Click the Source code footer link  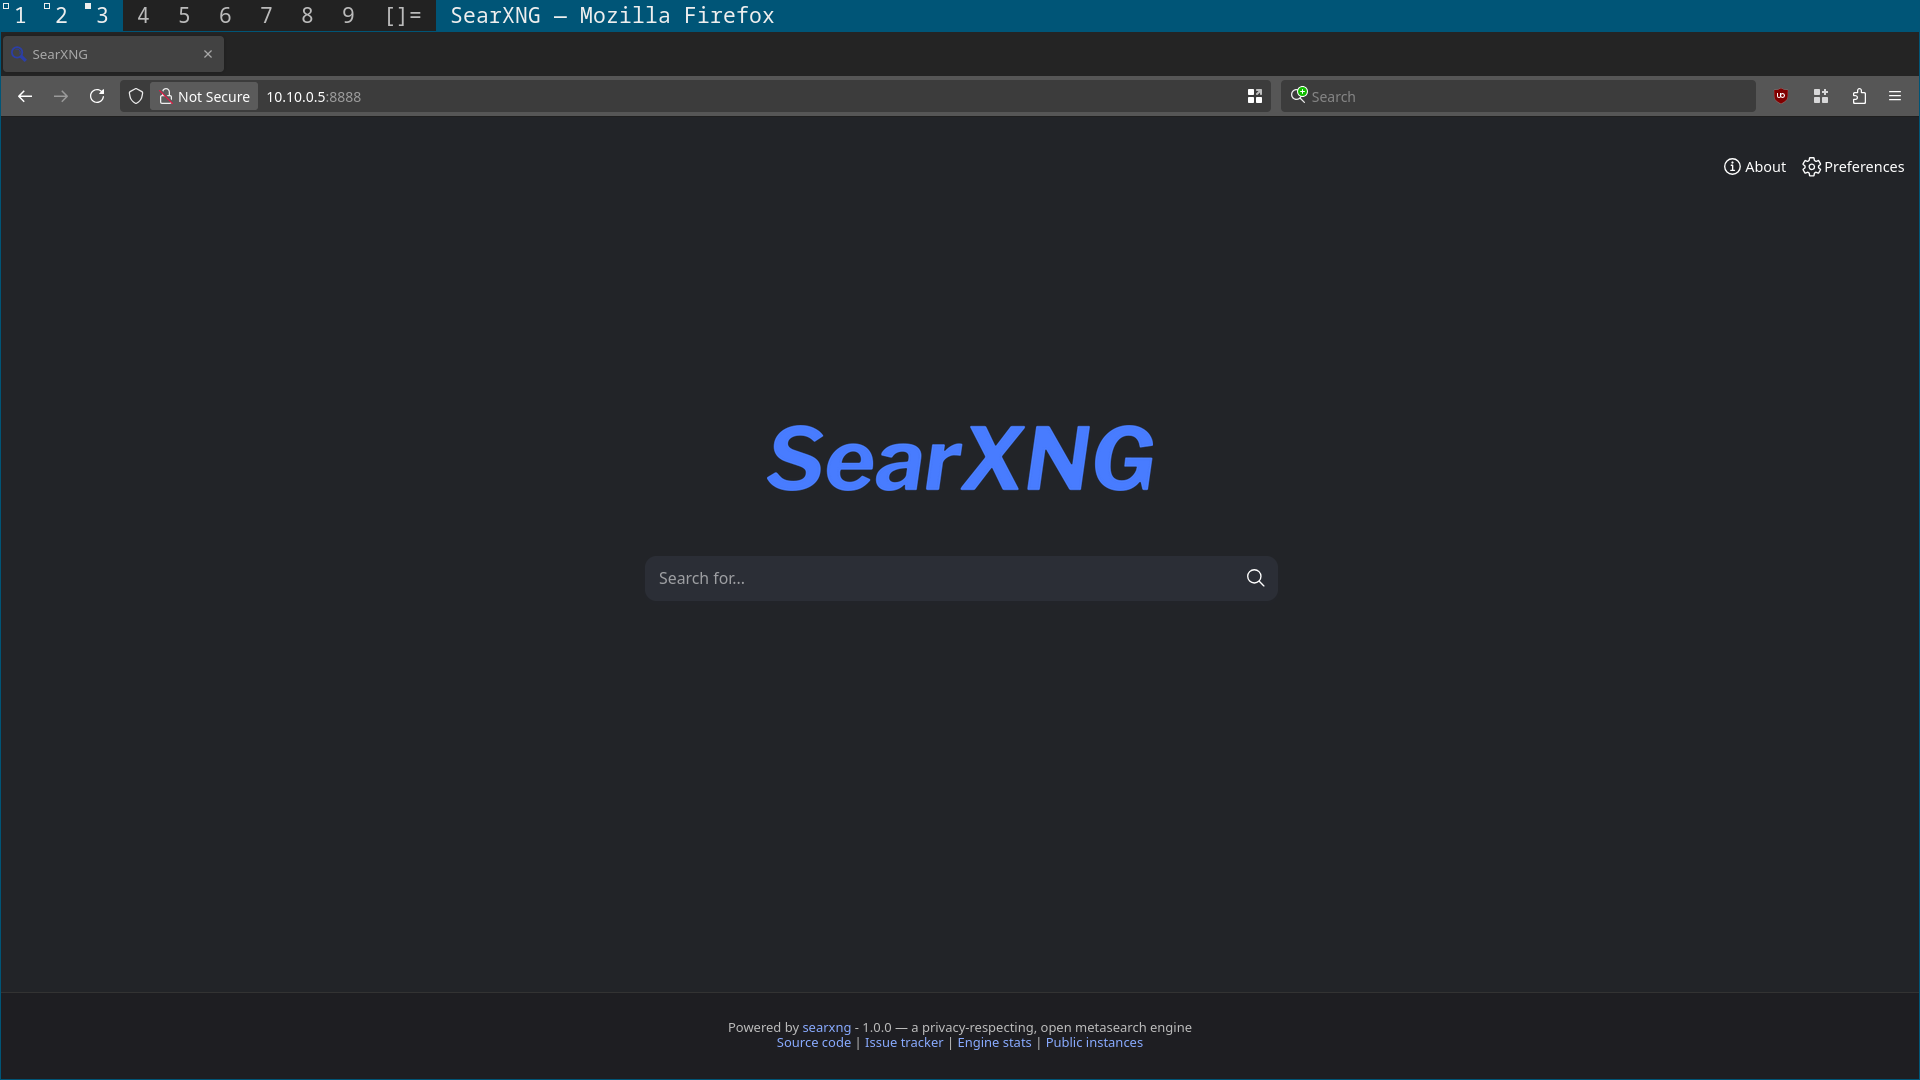click(813, 1042)
